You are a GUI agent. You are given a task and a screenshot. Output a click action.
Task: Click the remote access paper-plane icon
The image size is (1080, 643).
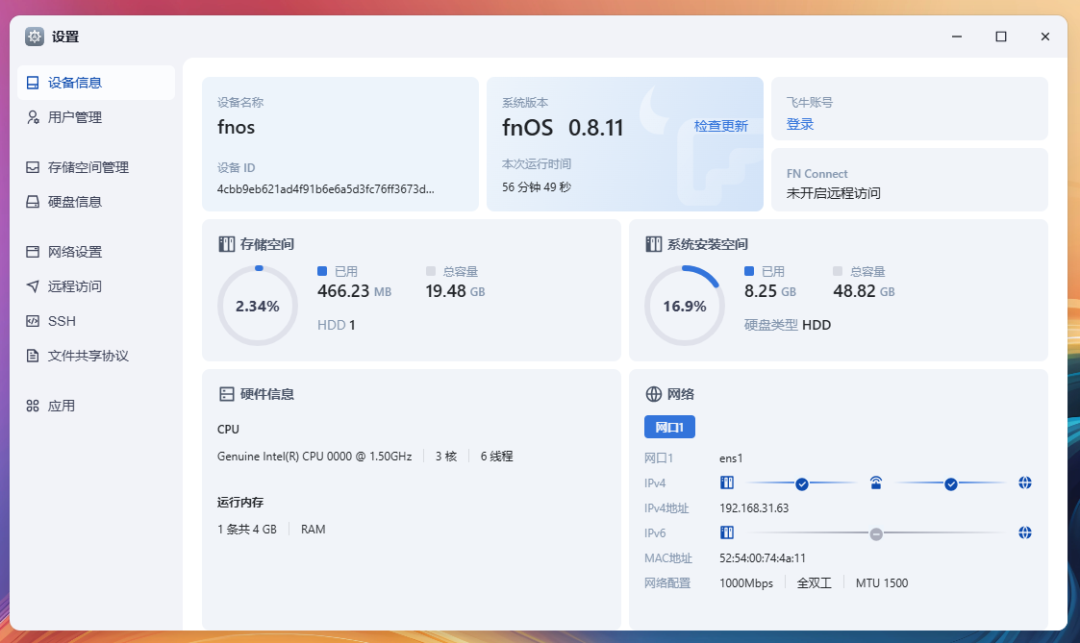pyautogui.click(x=32, y=286)
